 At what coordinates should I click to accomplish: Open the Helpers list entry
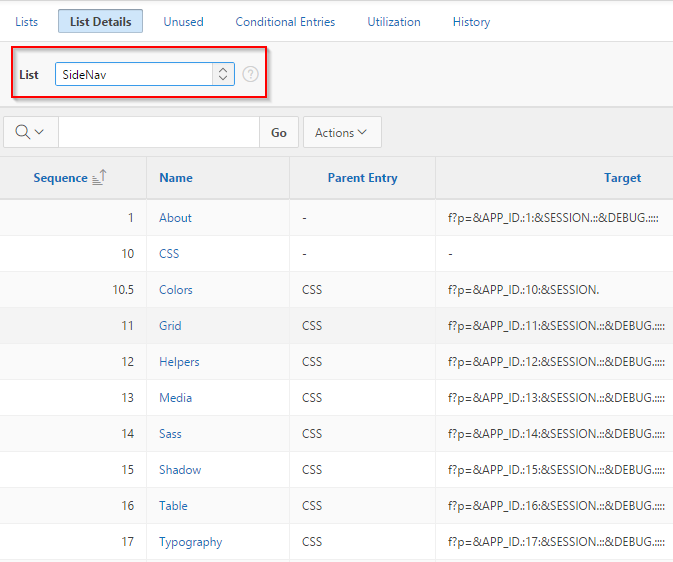[179, 362]
